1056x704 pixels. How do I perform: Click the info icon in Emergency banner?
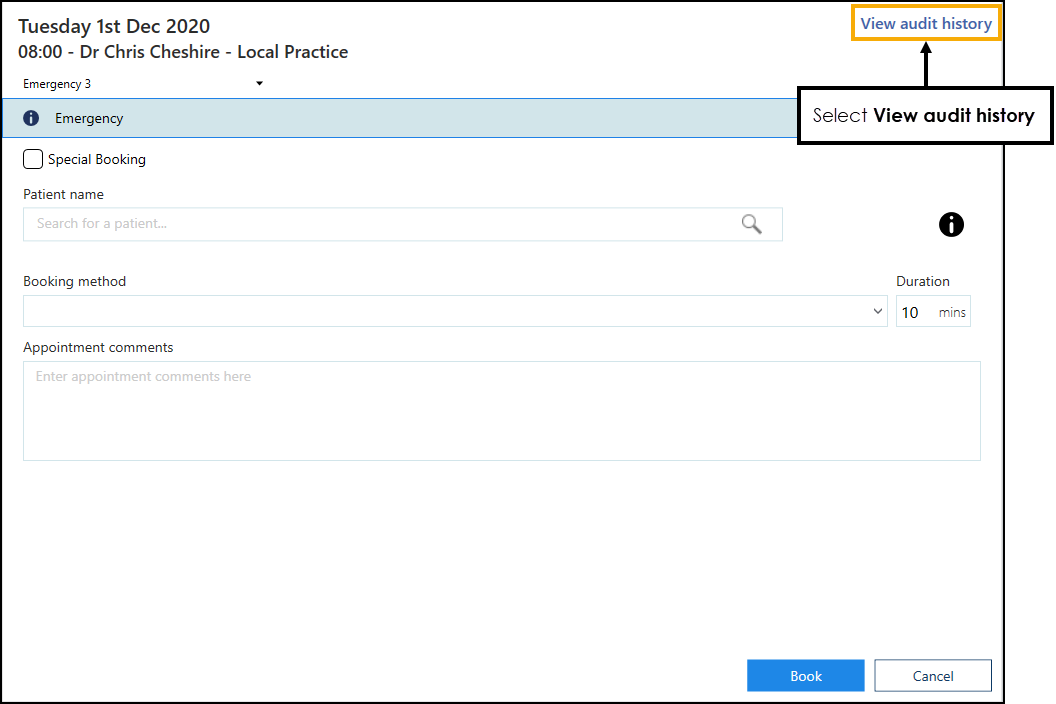coord(31,118)
